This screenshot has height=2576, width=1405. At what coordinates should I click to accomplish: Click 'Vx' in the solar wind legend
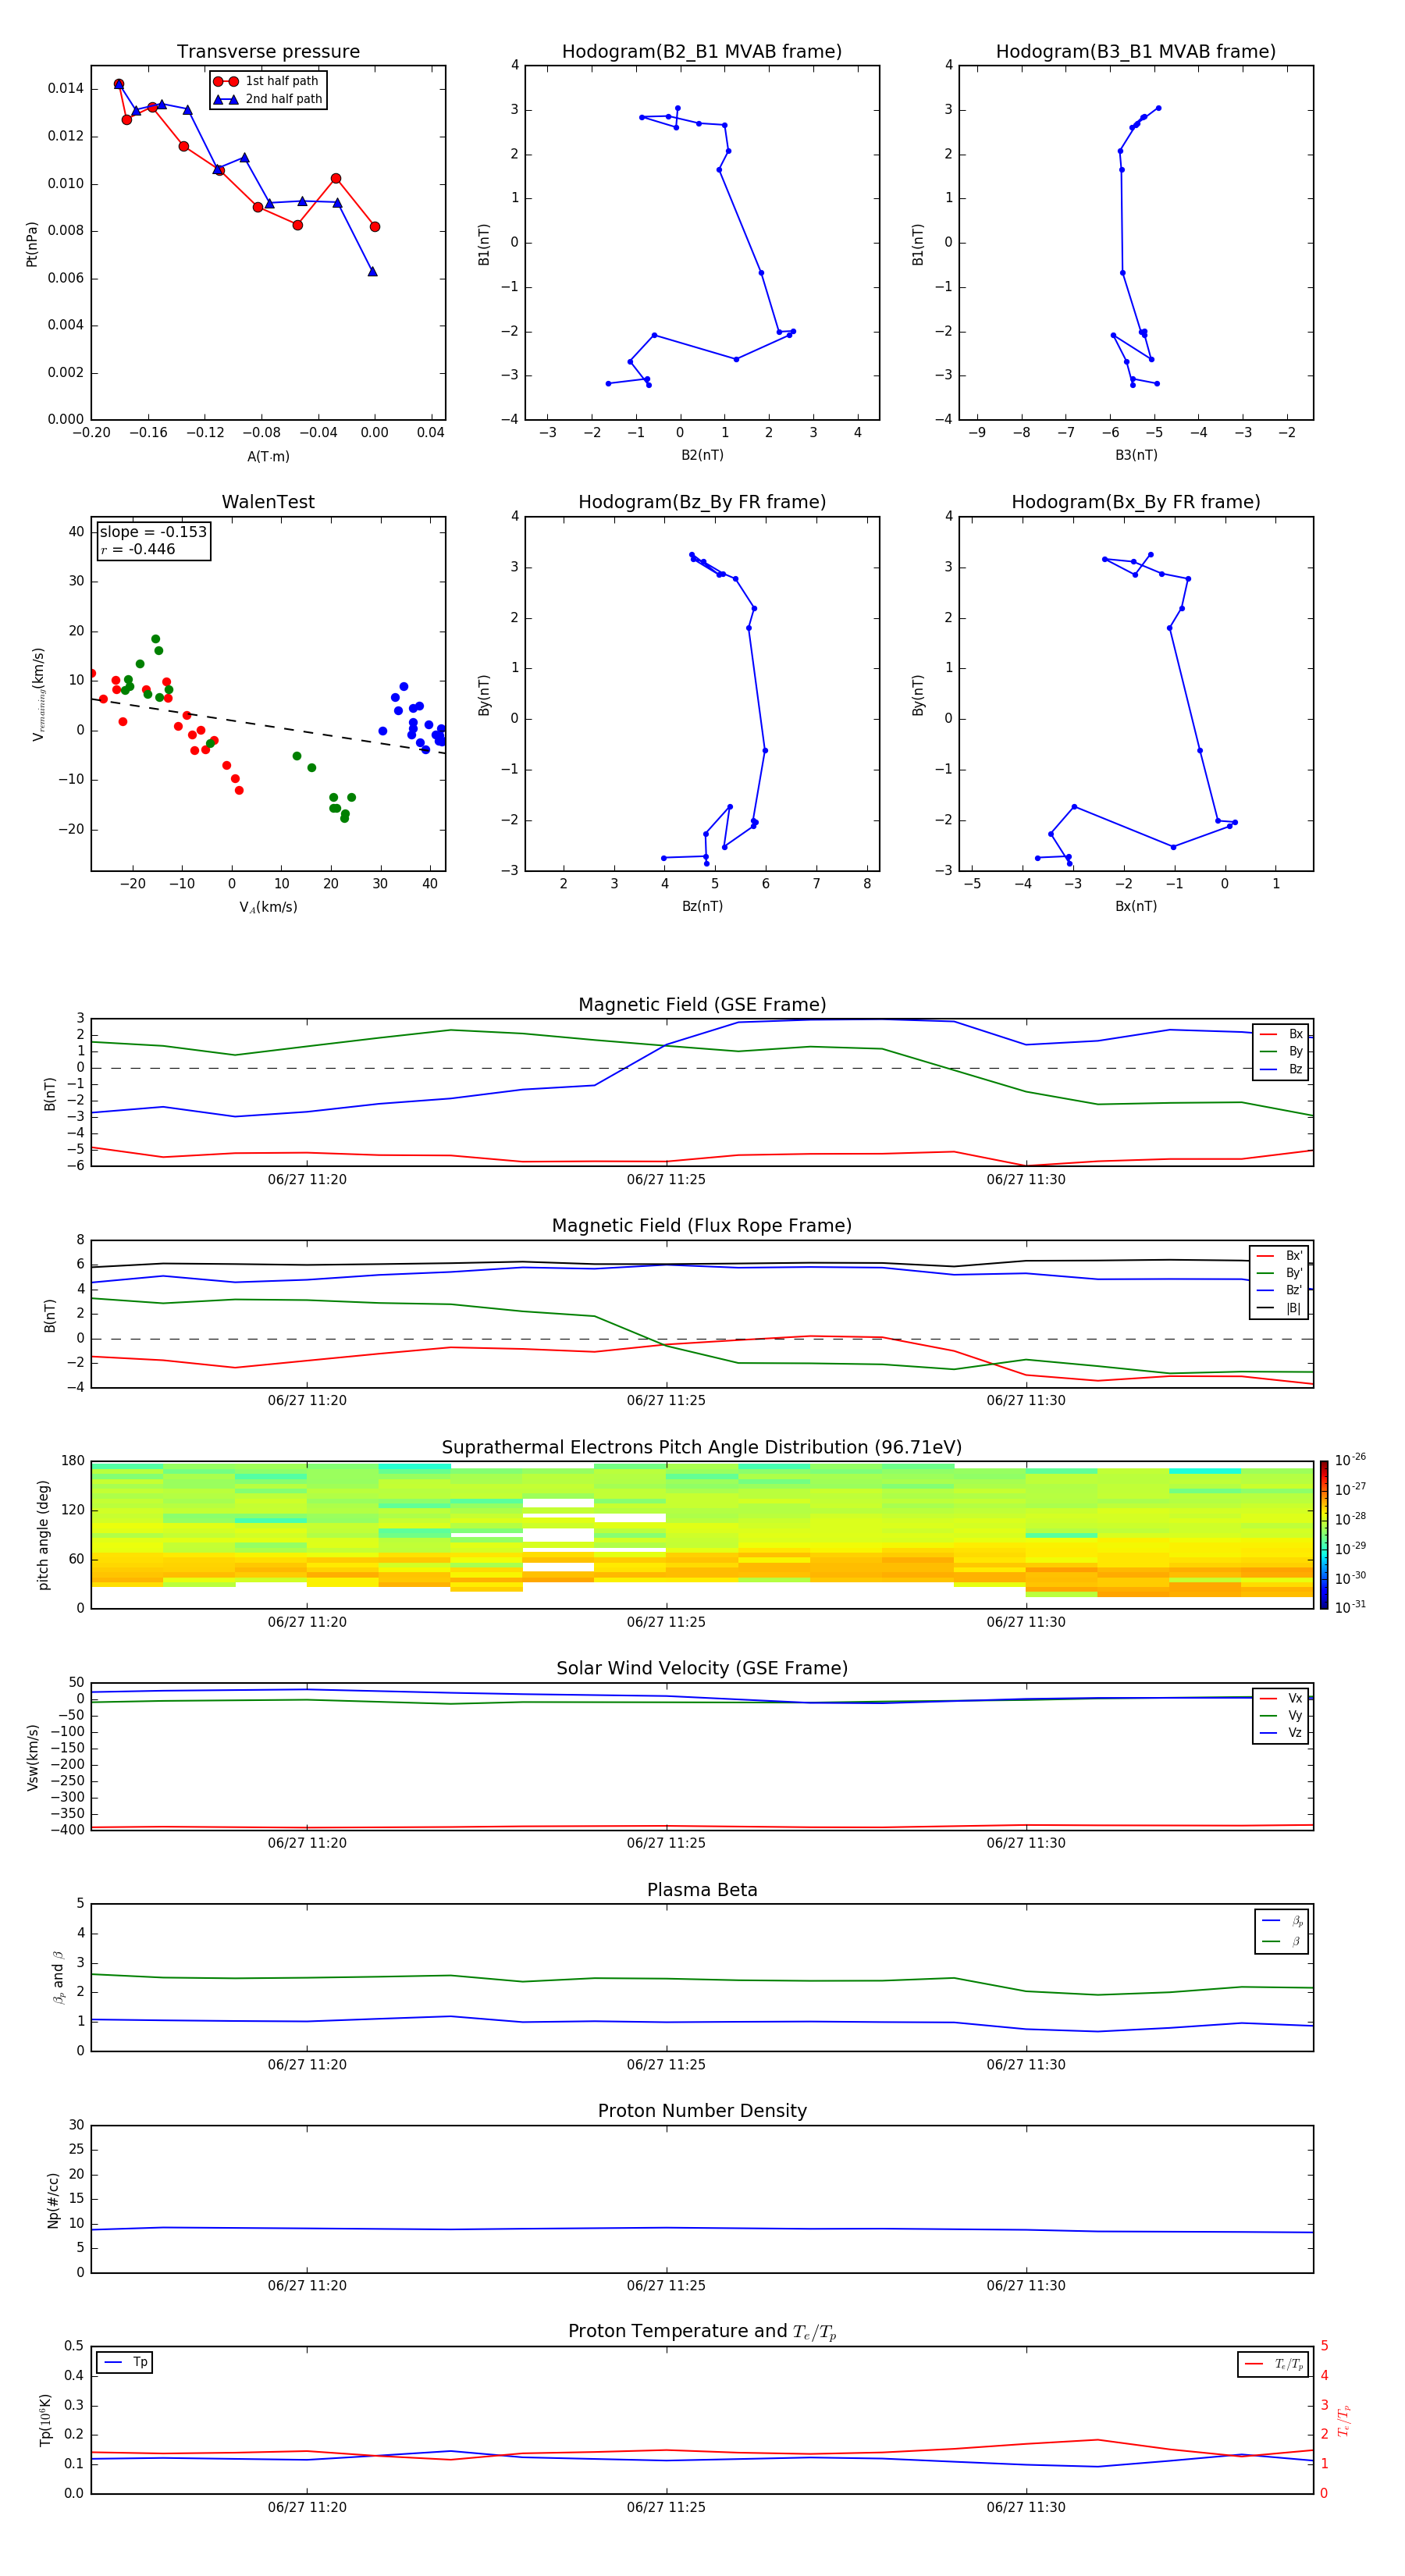(1282, 1698)
